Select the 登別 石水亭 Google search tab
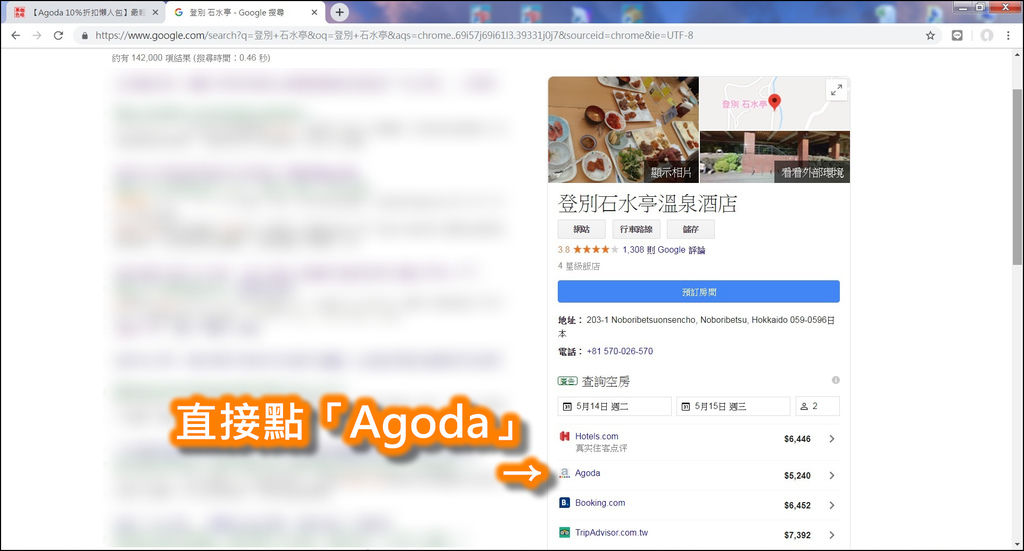This screenshot has height=551, width=1024. 246,12
